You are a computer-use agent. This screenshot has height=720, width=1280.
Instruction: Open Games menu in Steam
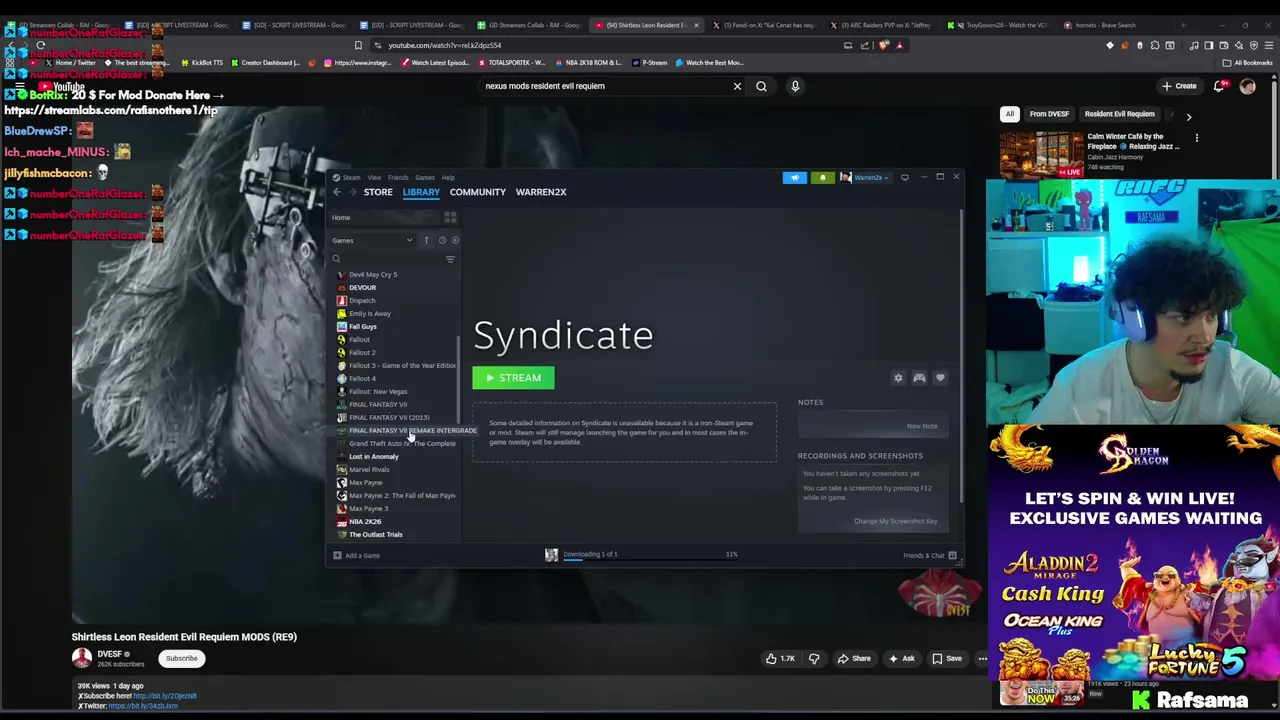click(425, 178)
